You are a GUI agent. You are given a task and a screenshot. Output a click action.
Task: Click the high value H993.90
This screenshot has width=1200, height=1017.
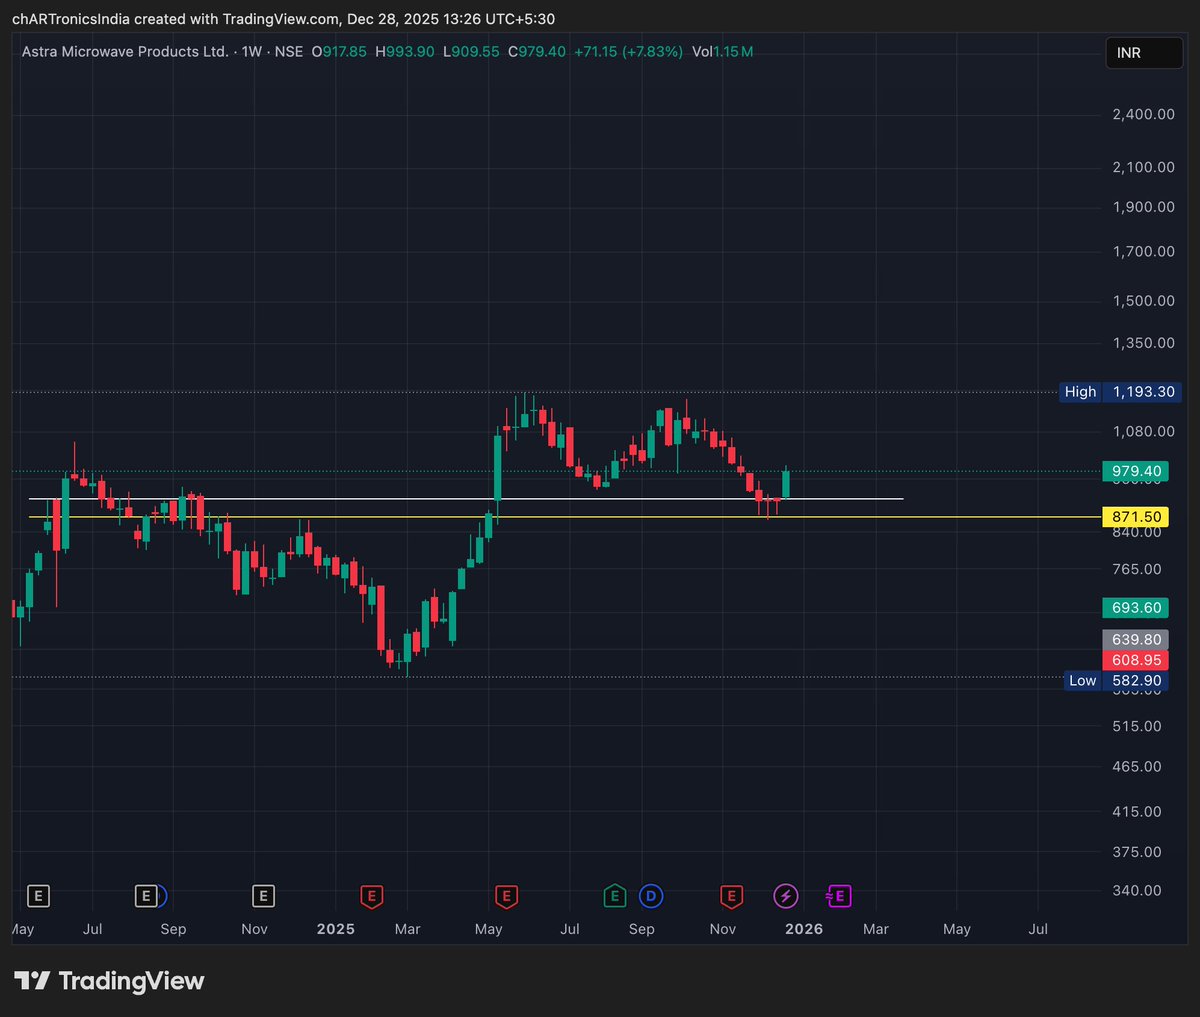405,51
